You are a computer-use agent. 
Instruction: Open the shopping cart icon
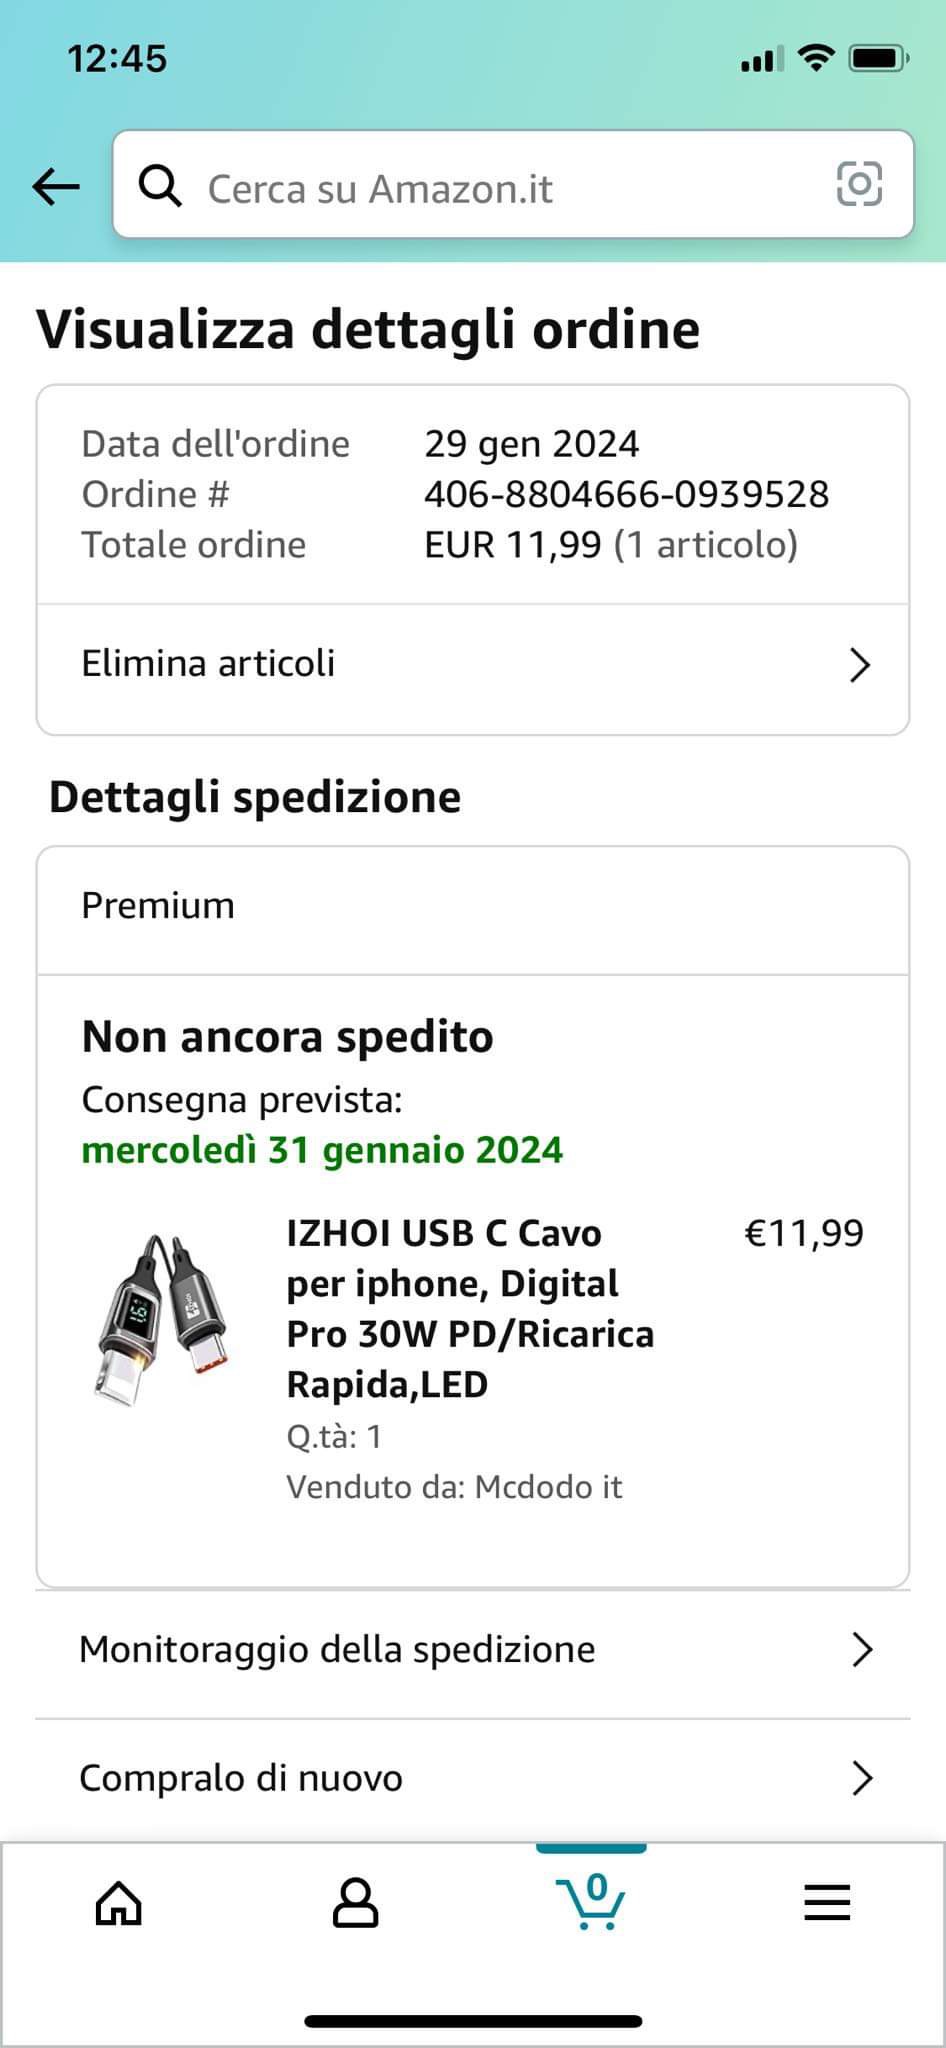click(x=590, y=1902)
